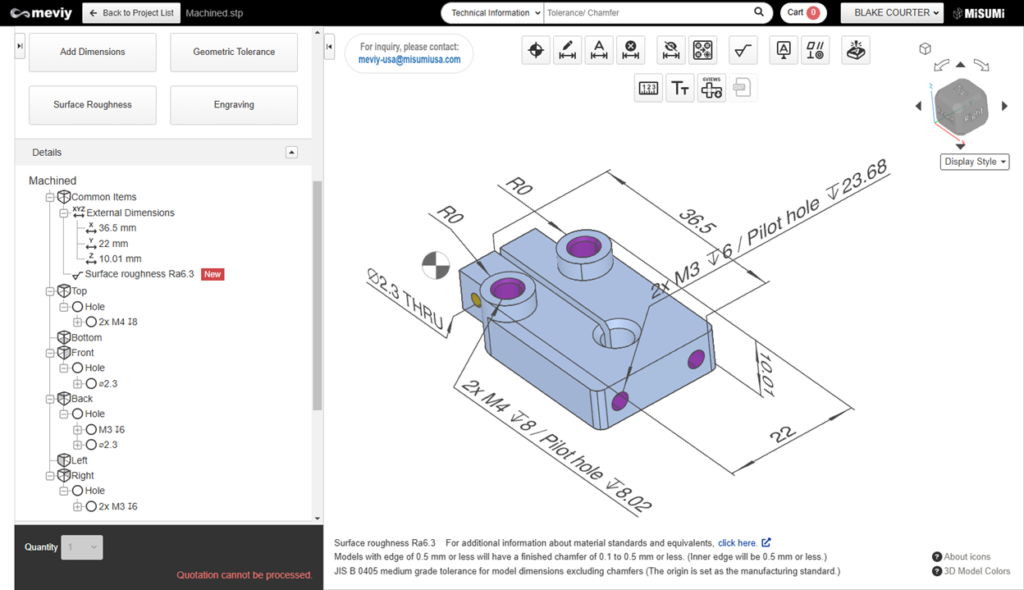Collapse the Common Items tree node
Viewport: 1024px width, 590px height.
click(x=50, y=197)
